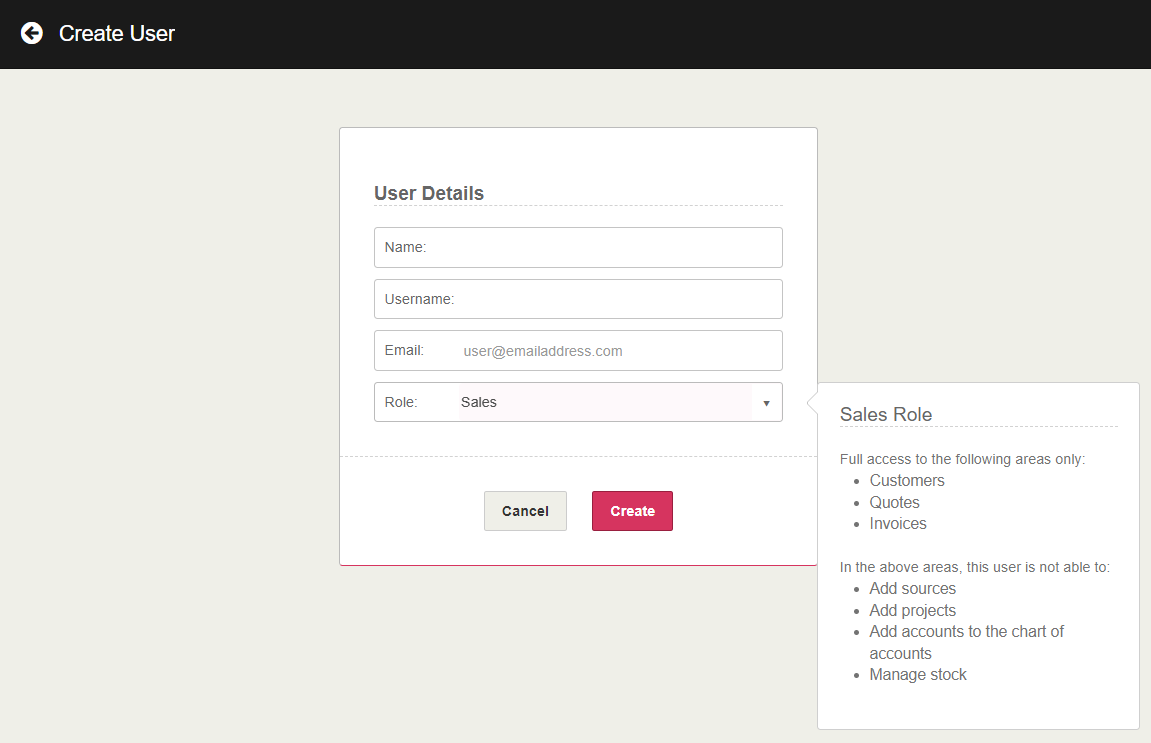Click the Sales Role tooltip heading

pos(886,414)
